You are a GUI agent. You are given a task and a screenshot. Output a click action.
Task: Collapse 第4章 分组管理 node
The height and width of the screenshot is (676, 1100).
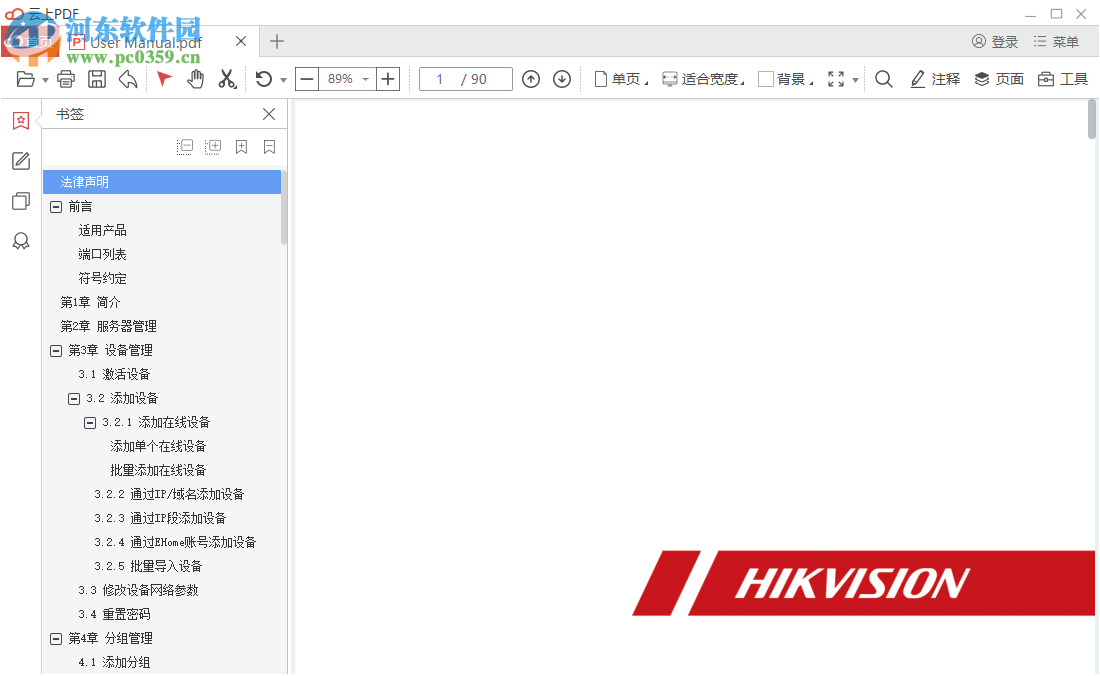(x=56, y=639)
